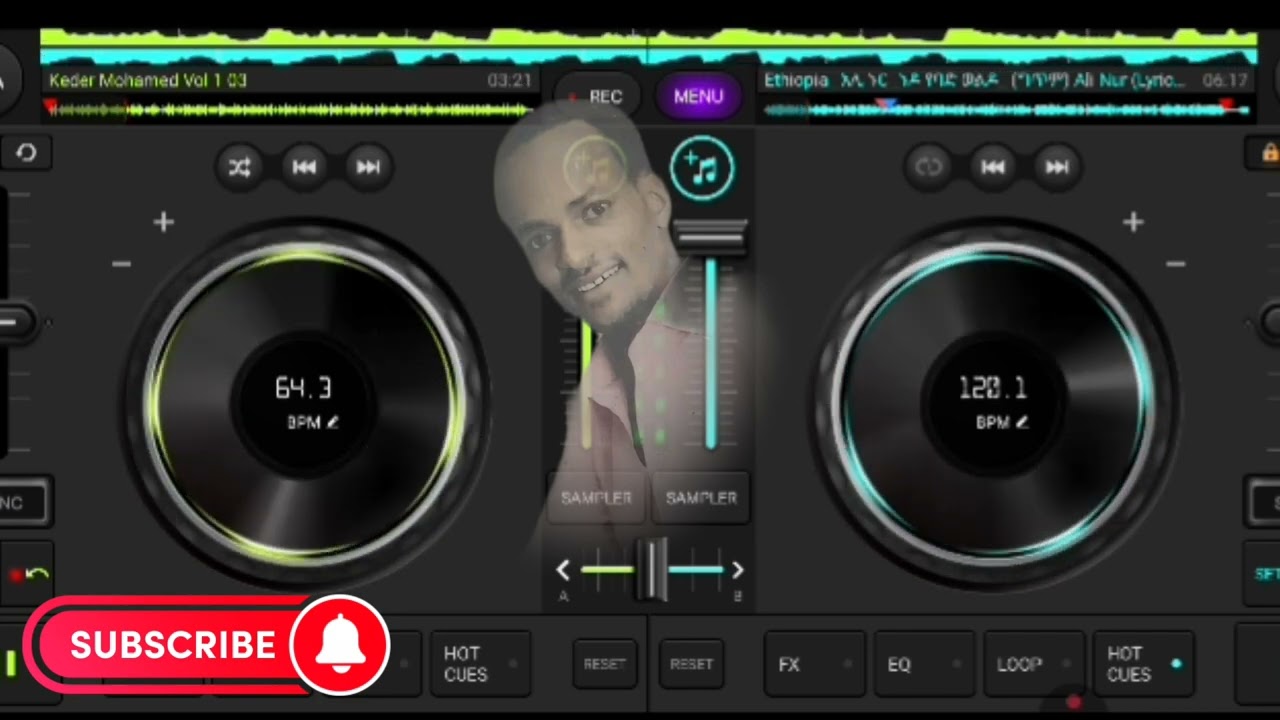Nudge crossfader toward deck A arrow
The width and height of the screenshot is (1280, 720).
[x=563, y=570]
